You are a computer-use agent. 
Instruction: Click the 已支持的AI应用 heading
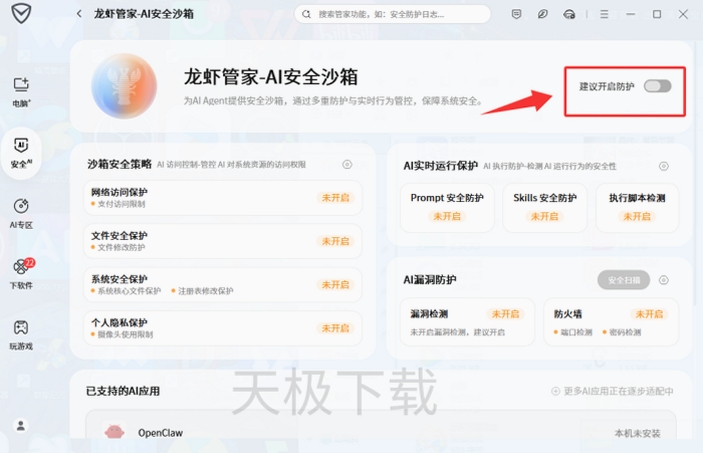tap(123, 391)
